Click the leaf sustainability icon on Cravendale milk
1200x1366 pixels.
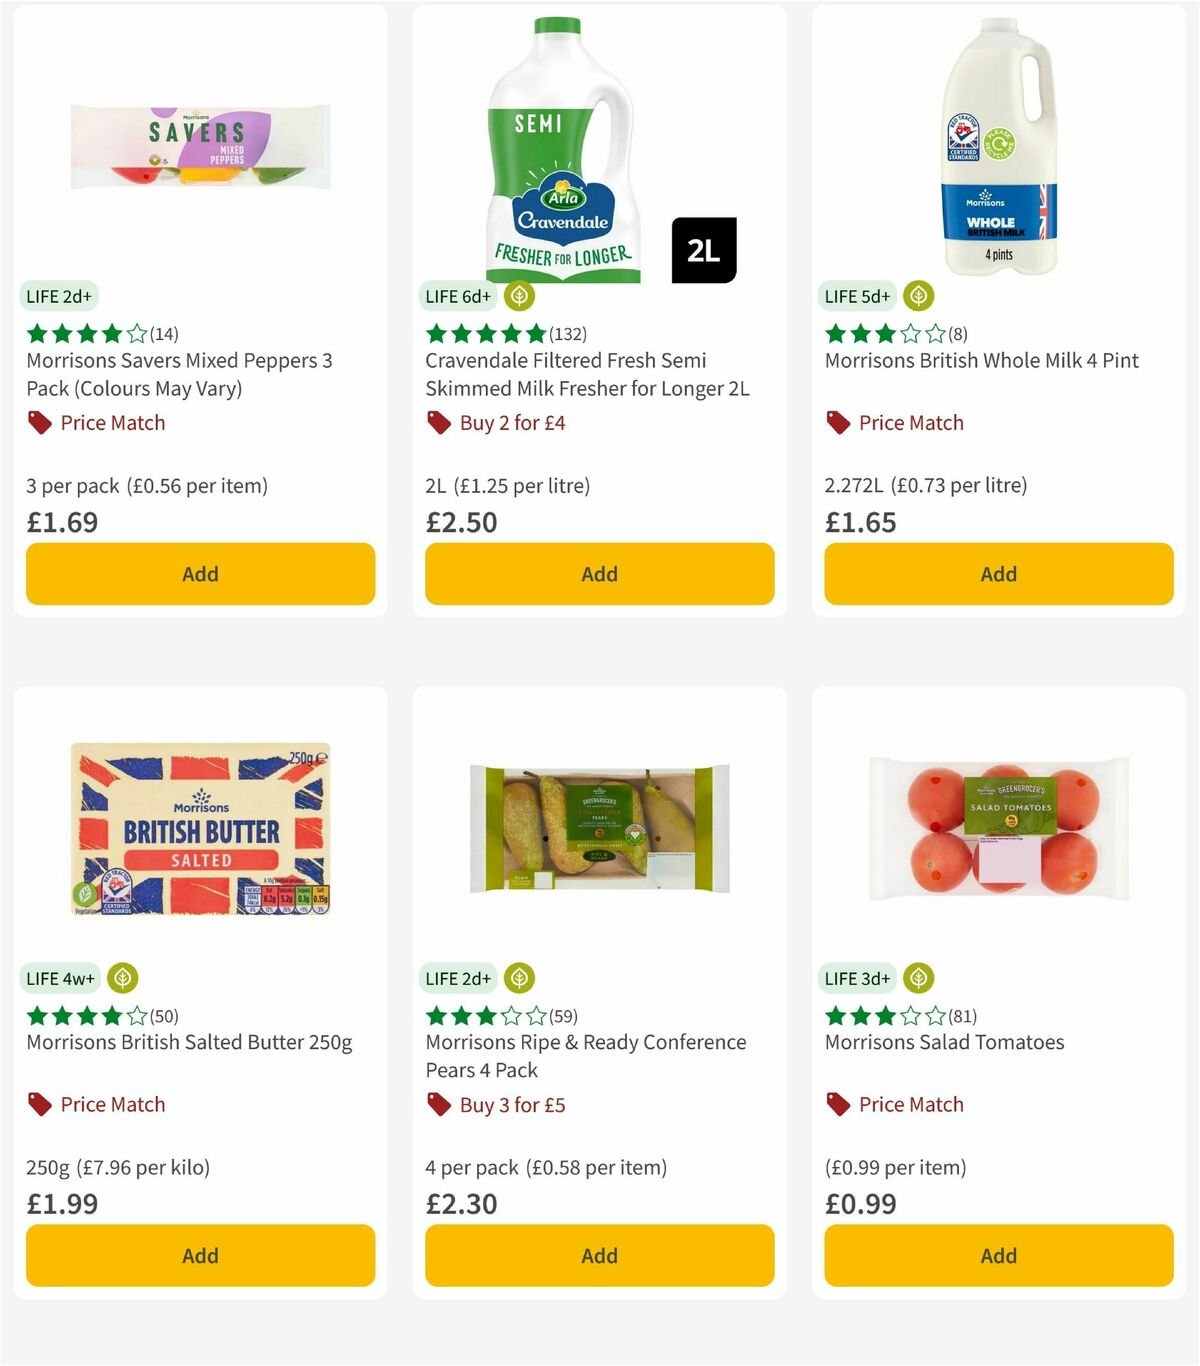517,296
